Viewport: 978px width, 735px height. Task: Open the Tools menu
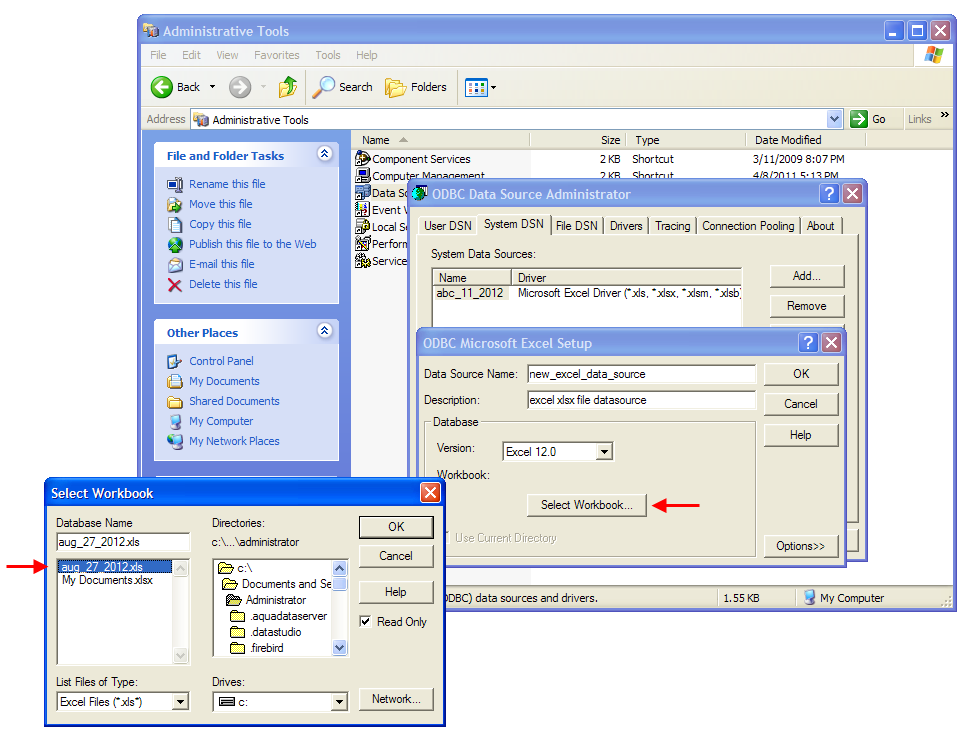pos(327,55)
